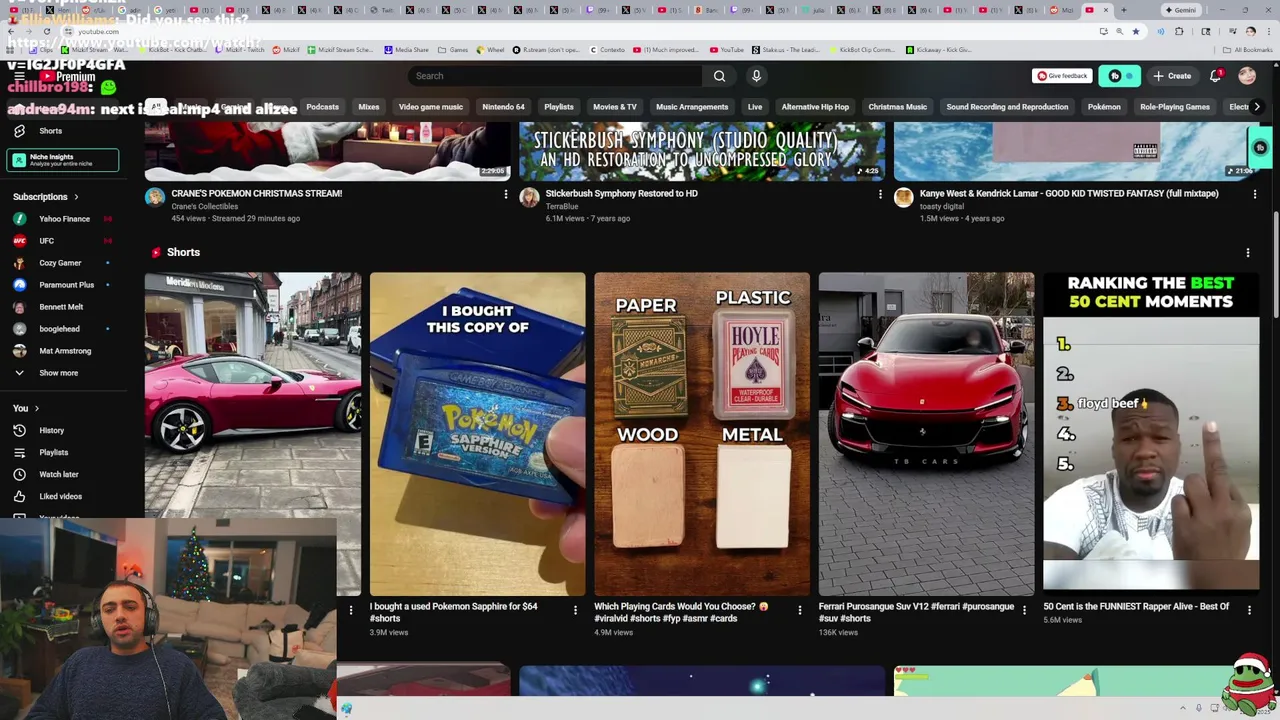Select the Podcasts filter chip
This screenshot has height=720, width=1280.
point(322,107)
